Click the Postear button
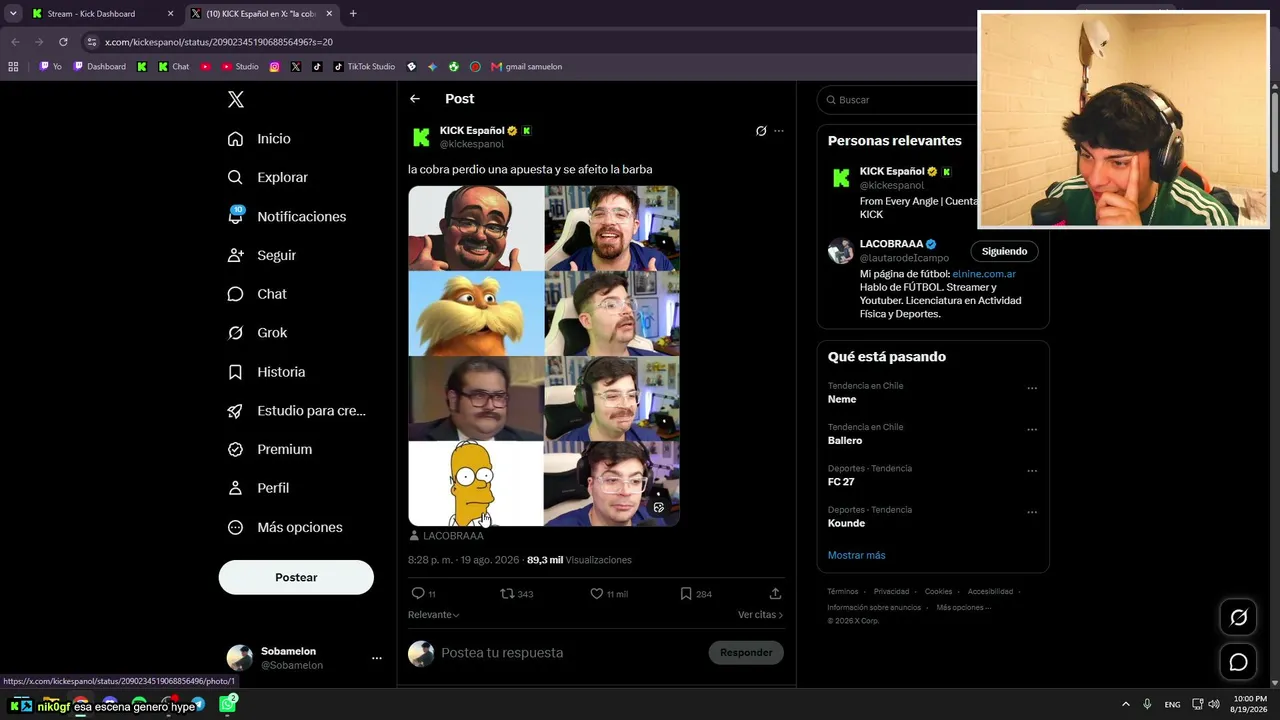This screenshot has height=720, width=1280. click(296, 577)
